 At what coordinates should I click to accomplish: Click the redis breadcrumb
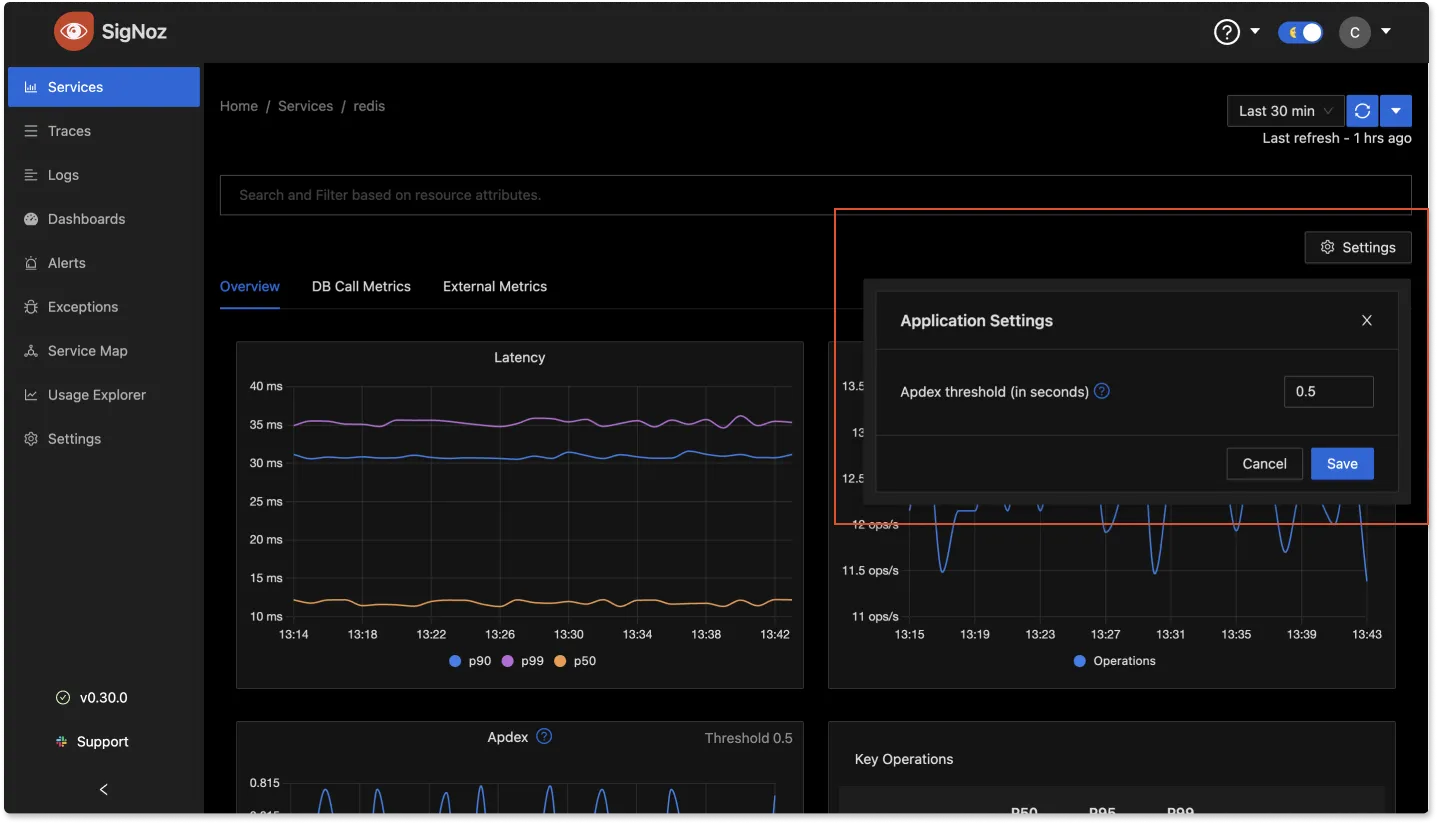(369, 106)
